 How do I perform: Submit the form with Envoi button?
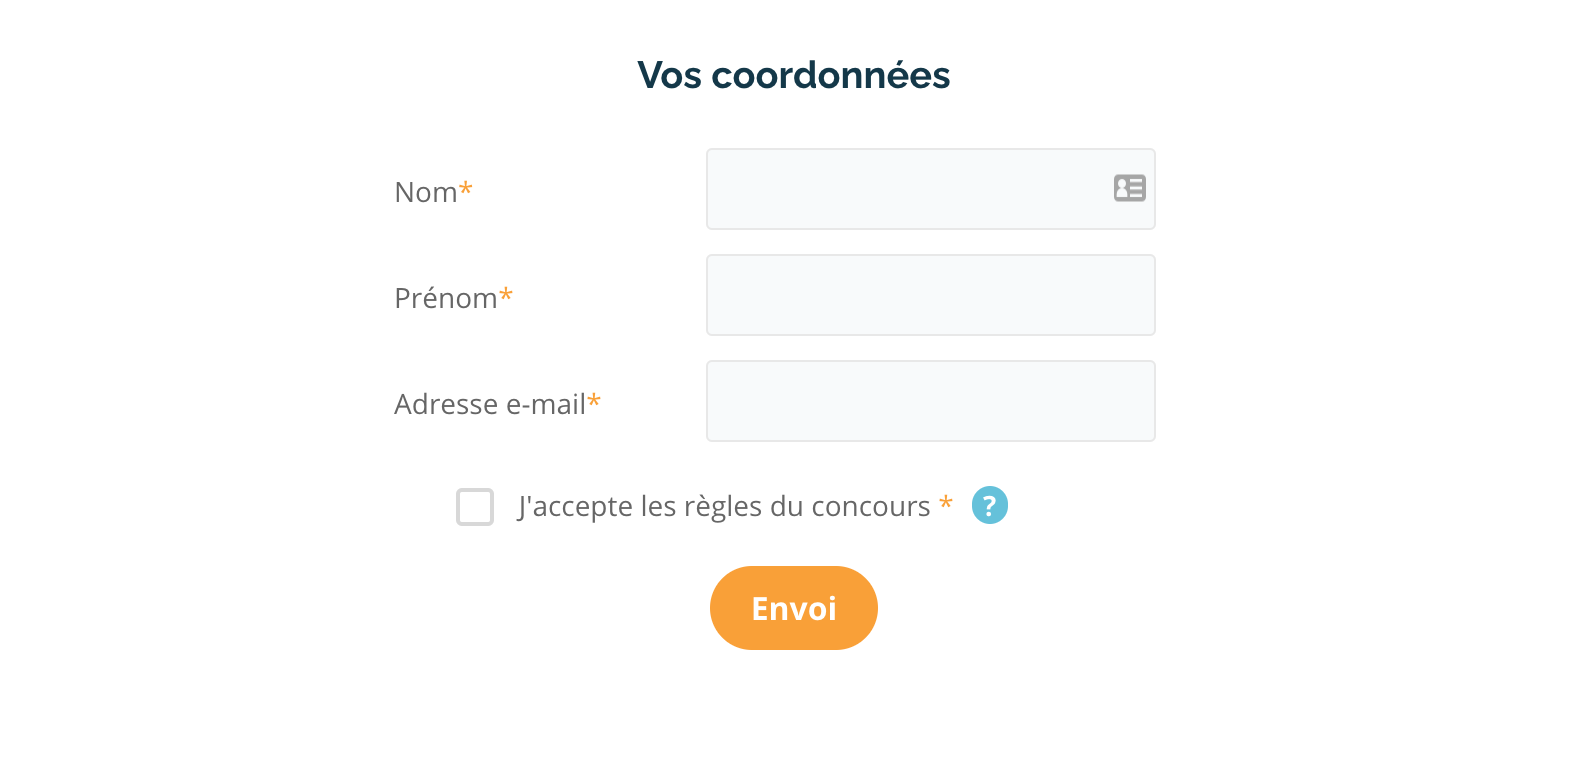(x=794, y=608)
